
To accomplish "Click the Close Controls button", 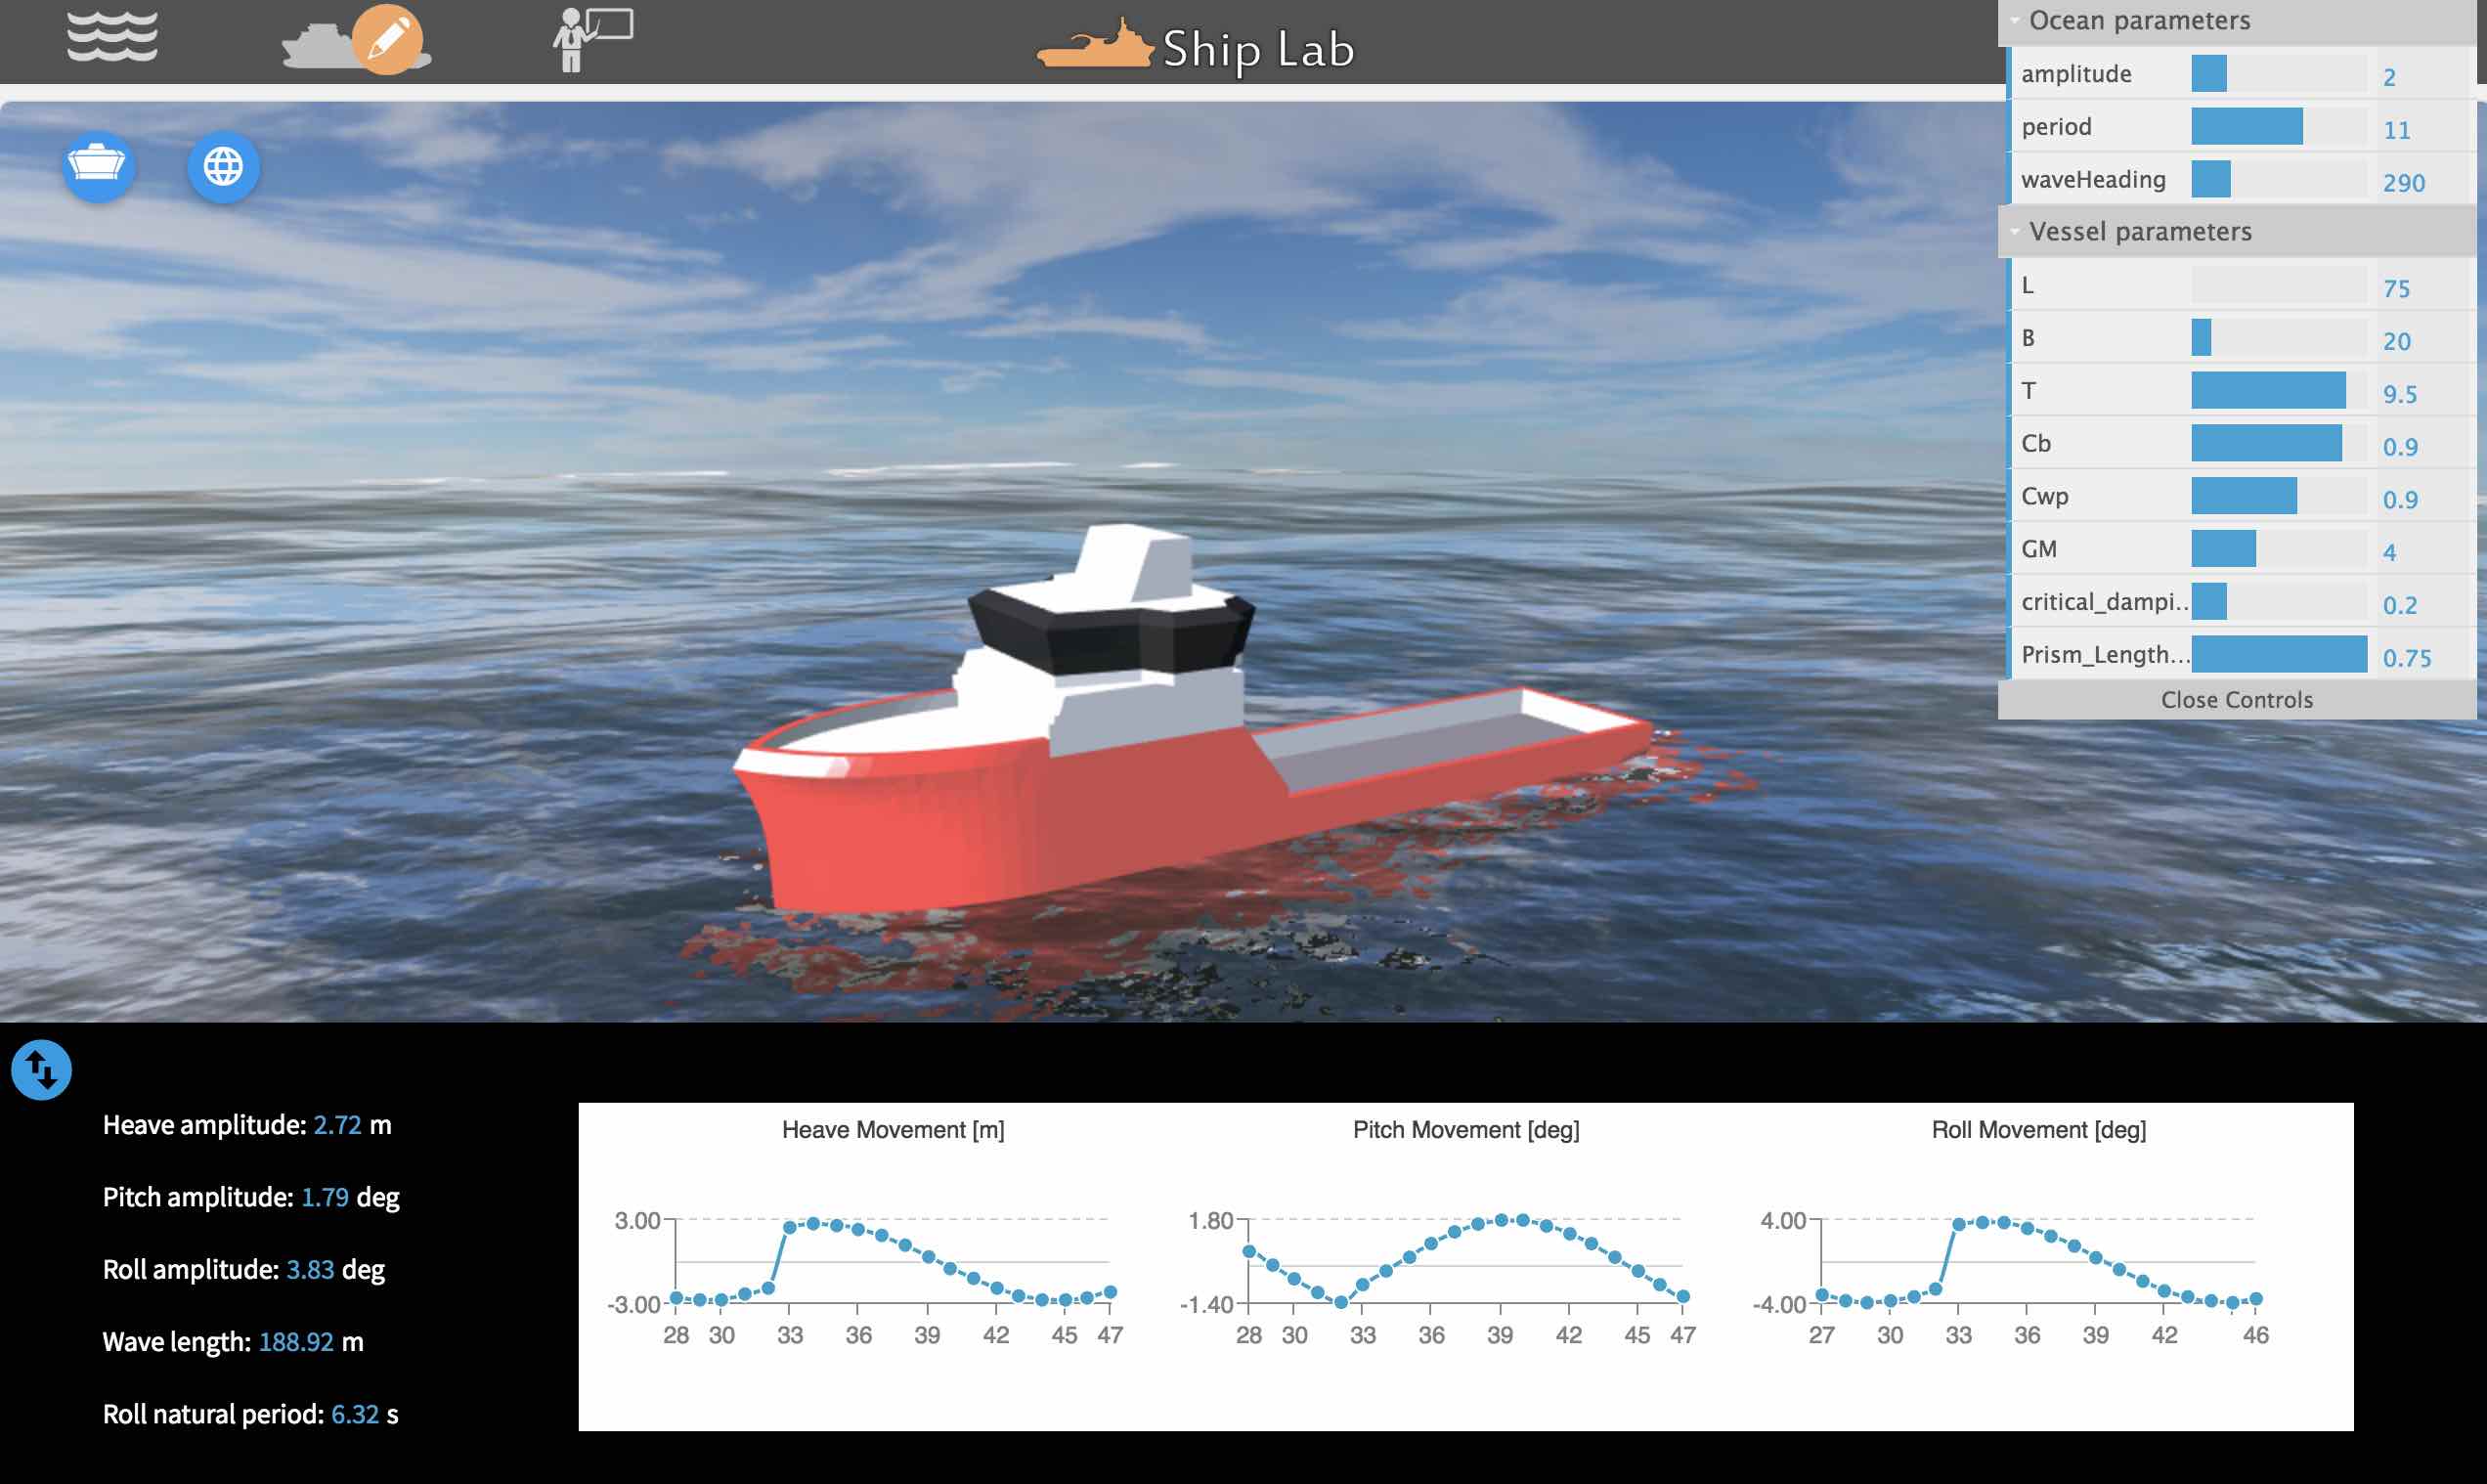I will (x=2236, y=700).
